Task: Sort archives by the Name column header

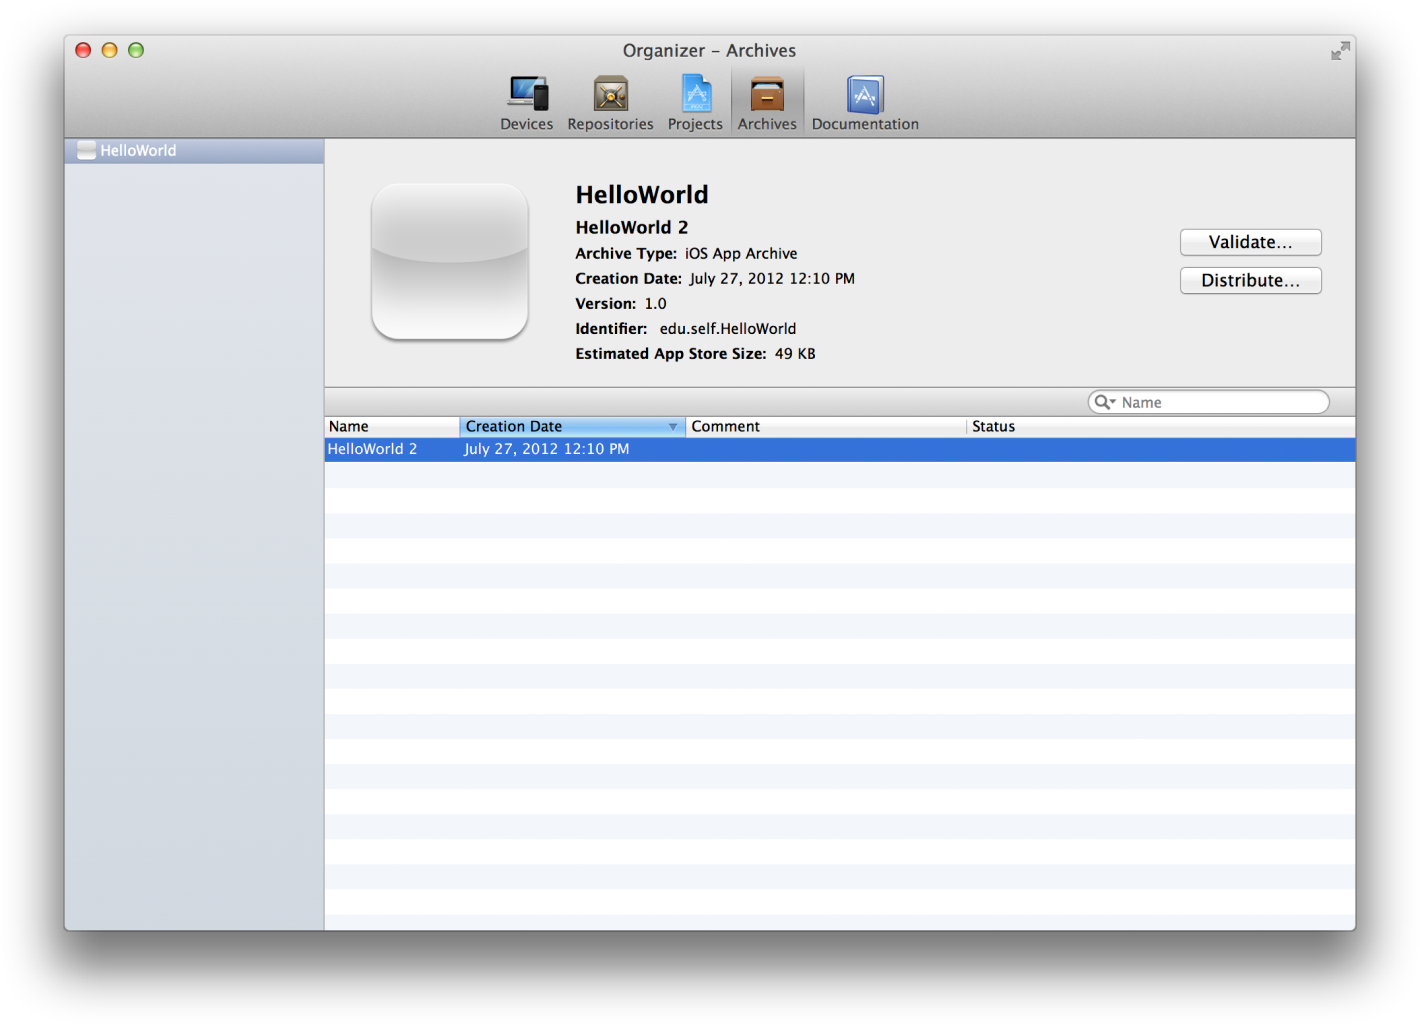Action: point(390,427)
